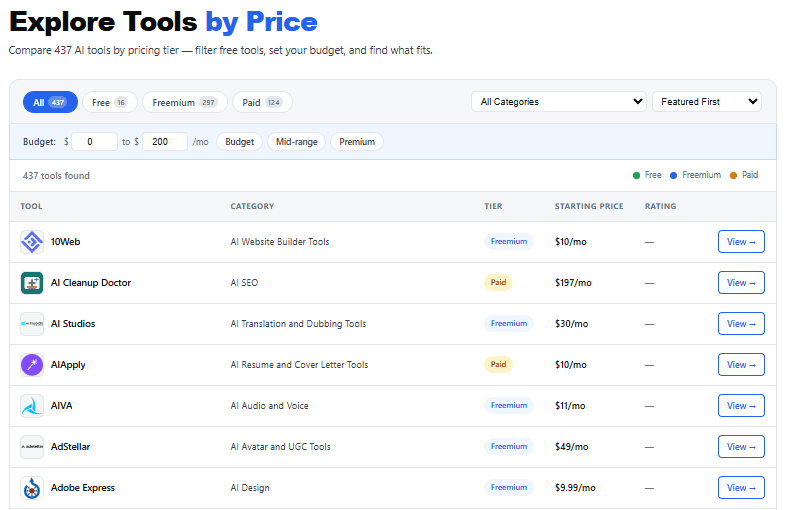788x510 pixels.
Task: Toggle the Freemium filter pill
Action: click(x=184, y=103)
